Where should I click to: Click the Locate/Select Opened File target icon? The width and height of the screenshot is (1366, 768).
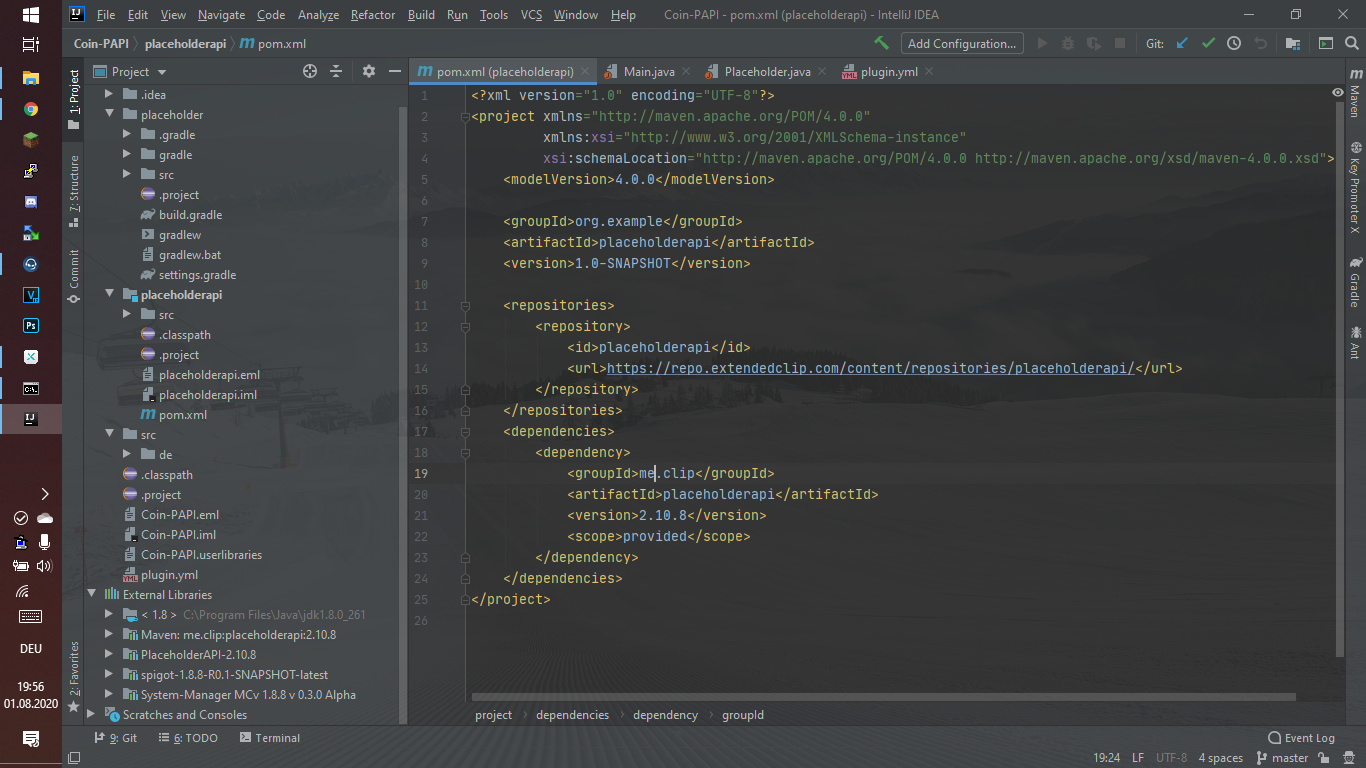click(x=310, y=71)
